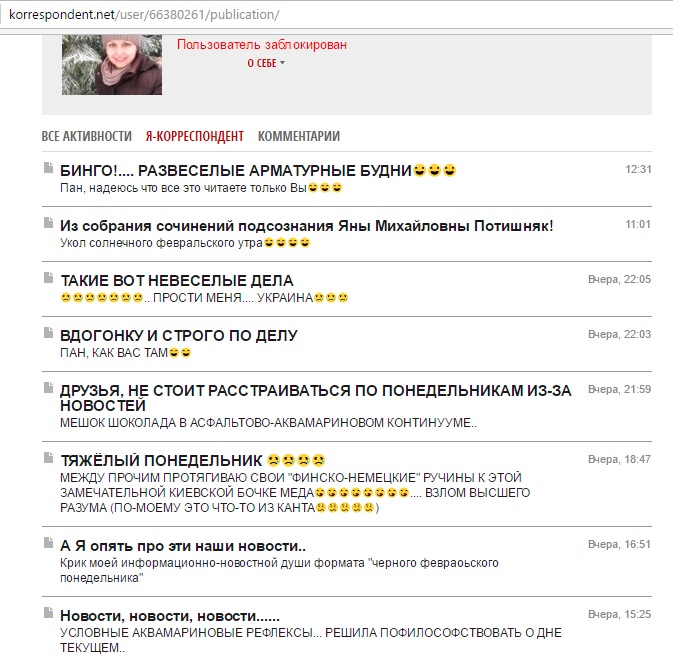
Task: Click document icon beside Новости, новости, новости
Action: [x=49, y=613]
